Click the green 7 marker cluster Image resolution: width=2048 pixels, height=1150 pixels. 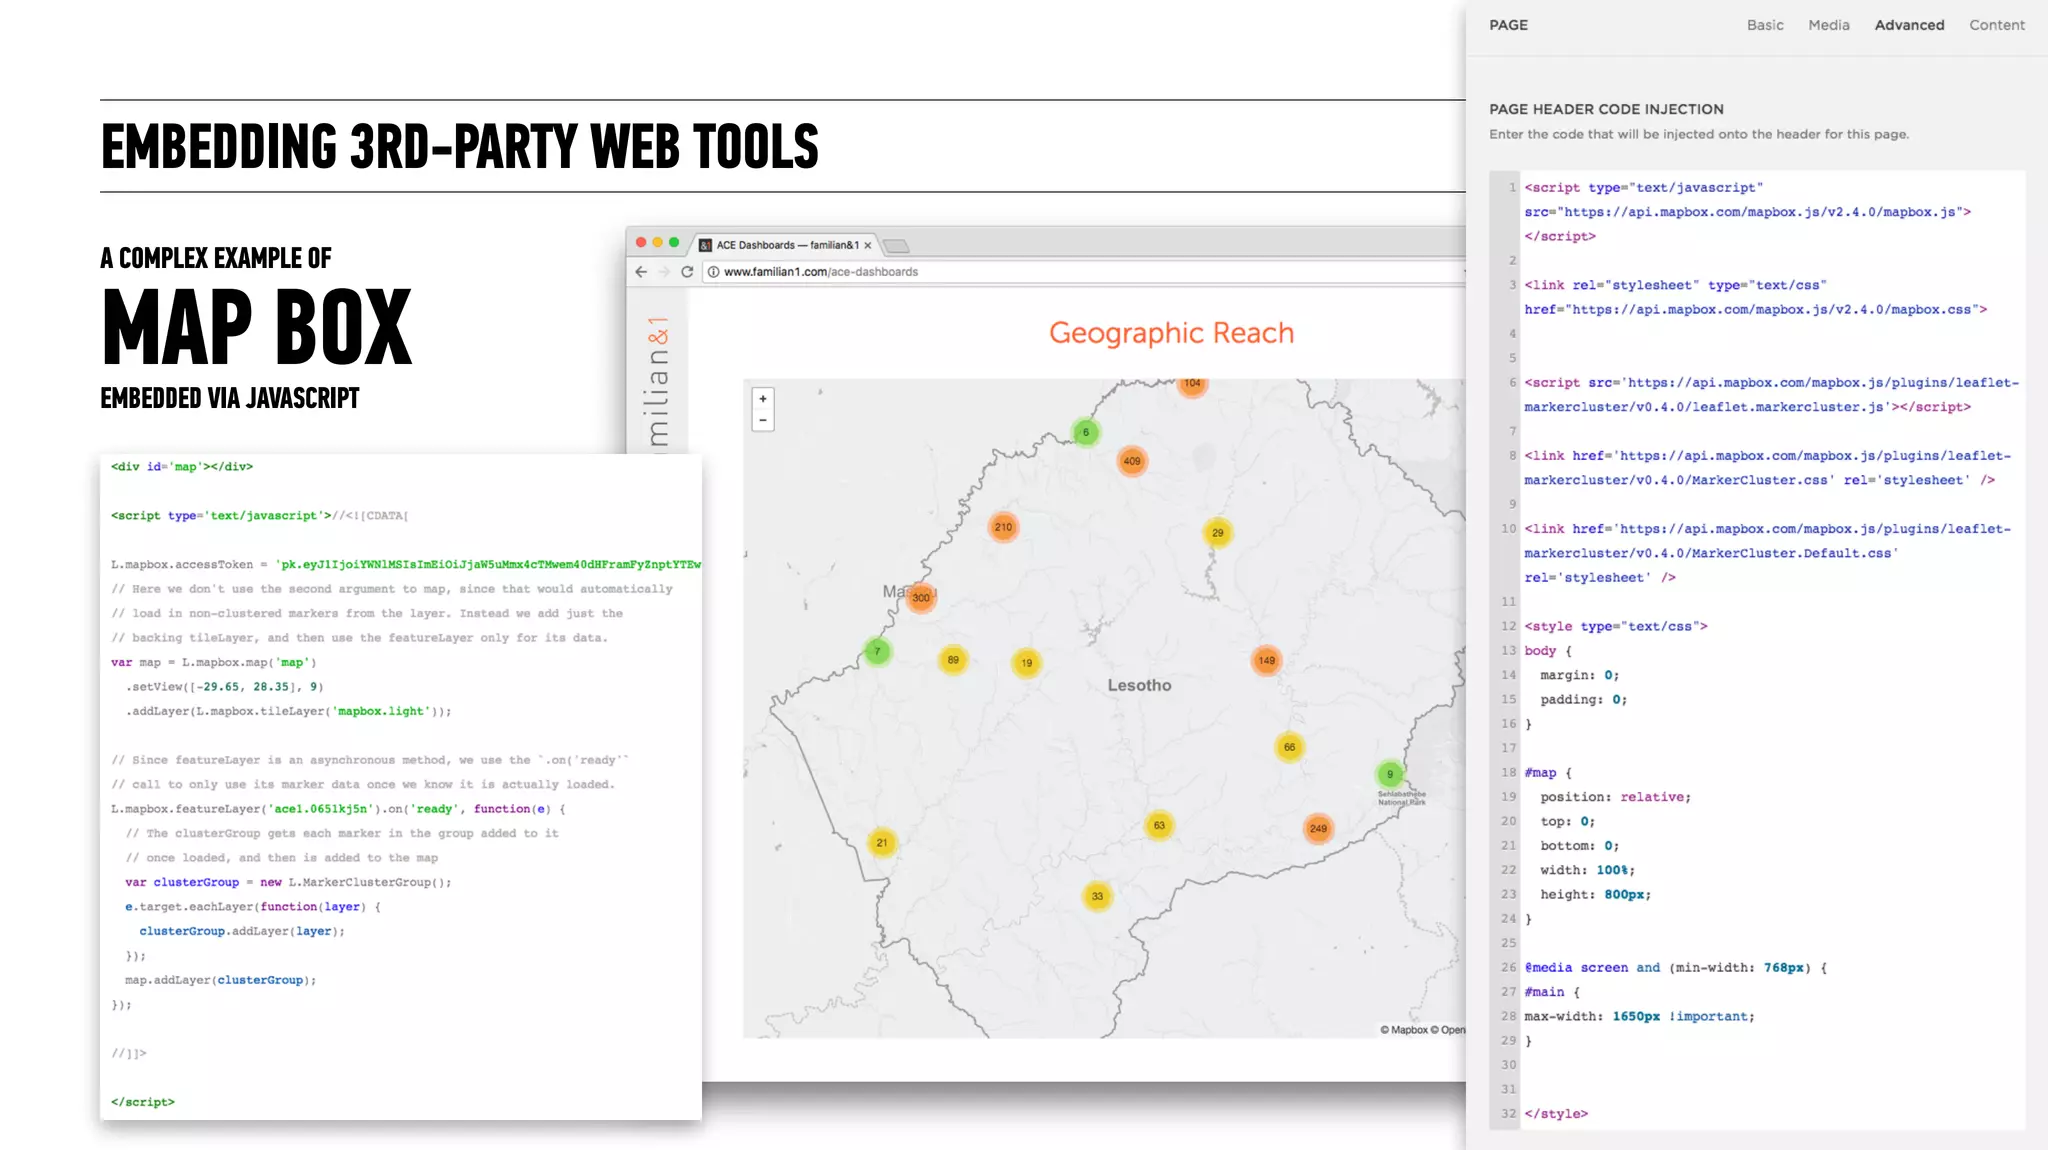(x=877, y=652)
